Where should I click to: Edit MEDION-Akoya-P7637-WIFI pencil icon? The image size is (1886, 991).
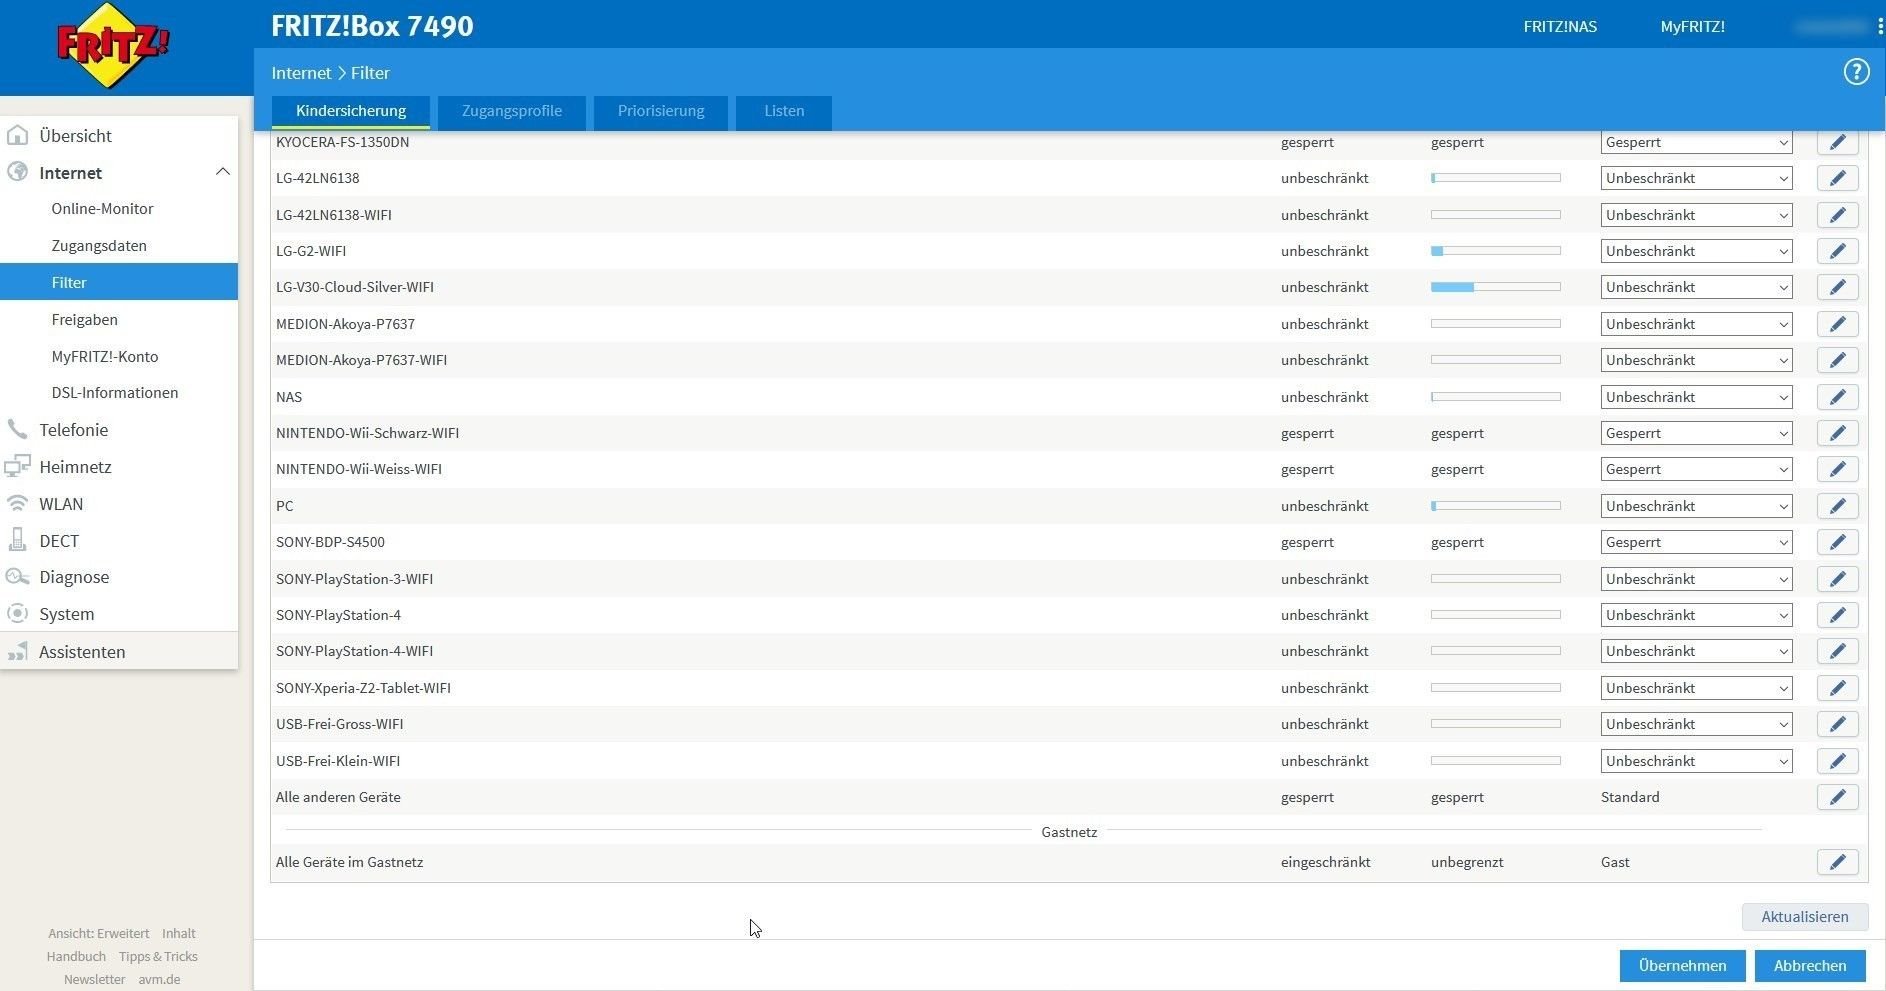pyautogui.click(x=1837, y=360)
